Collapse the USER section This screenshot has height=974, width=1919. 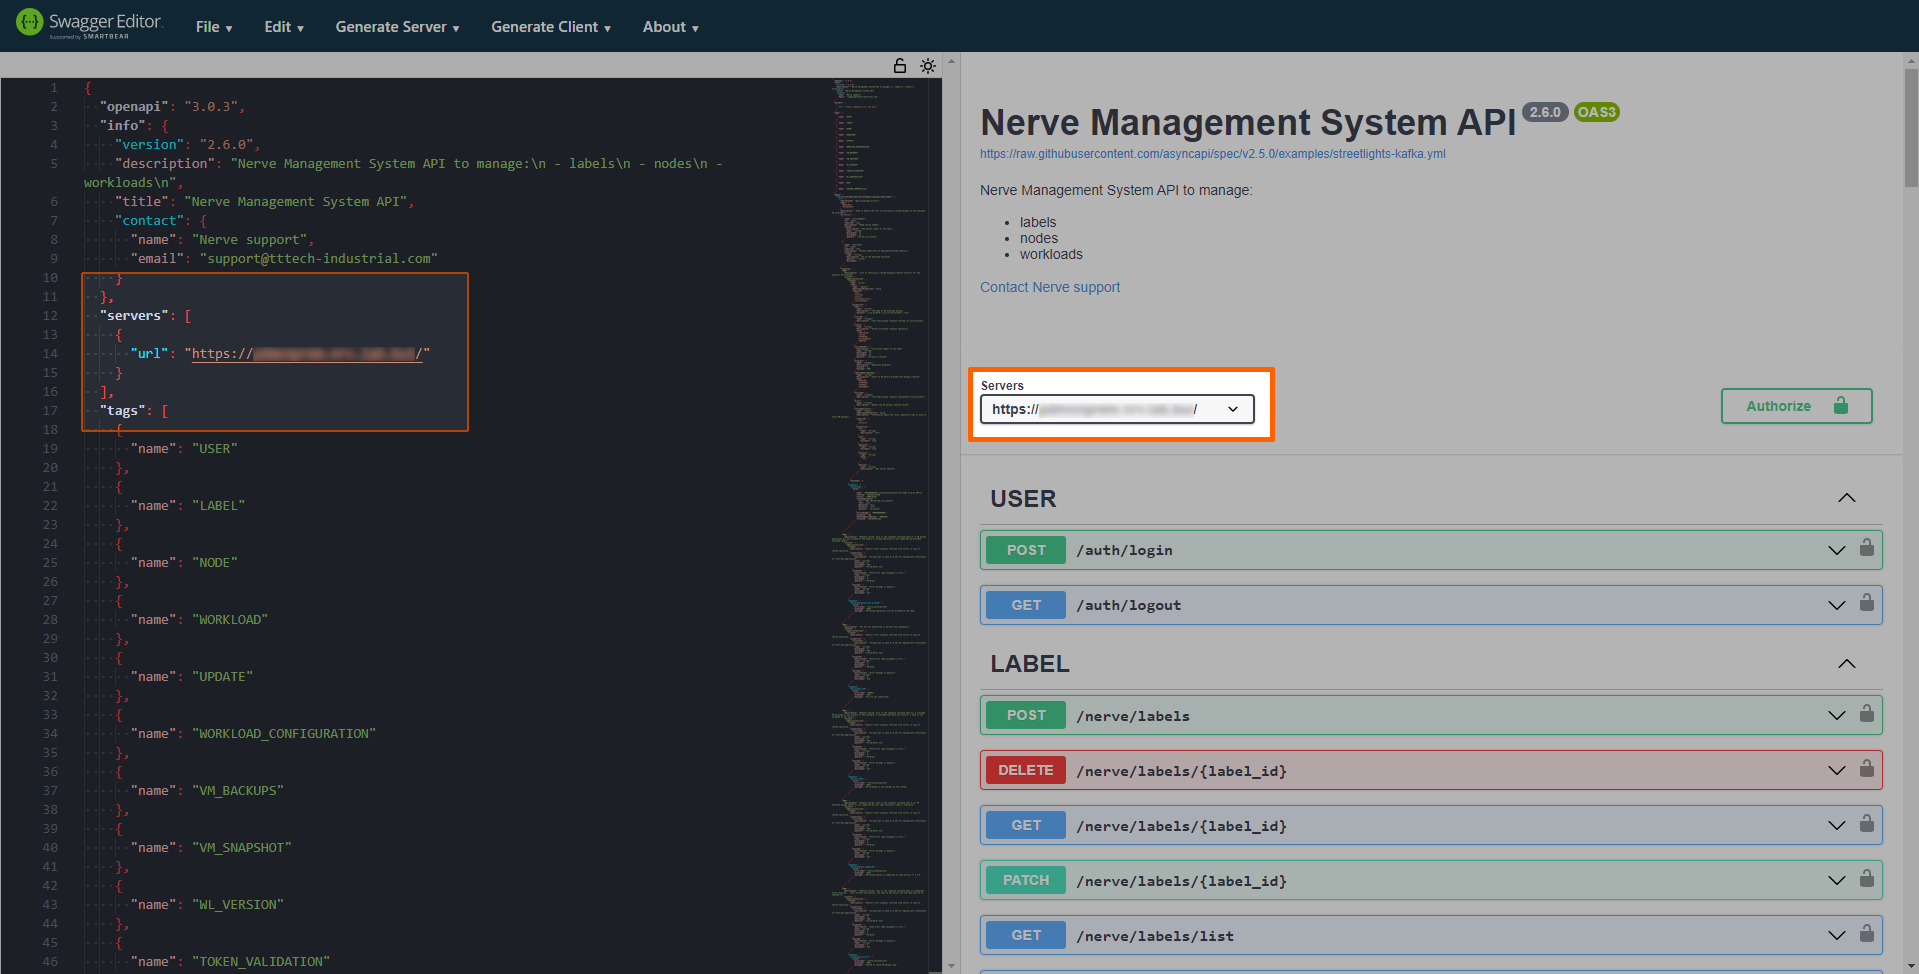[x=1846, y=498]
